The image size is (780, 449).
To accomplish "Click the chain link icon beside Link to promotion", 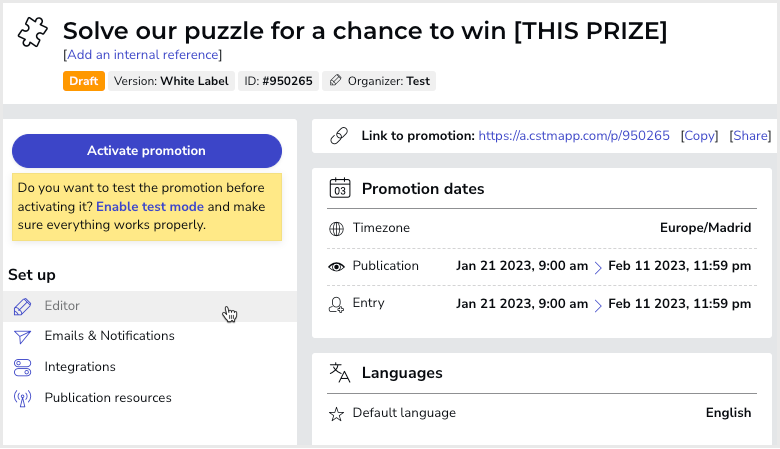I will [339, 136].
